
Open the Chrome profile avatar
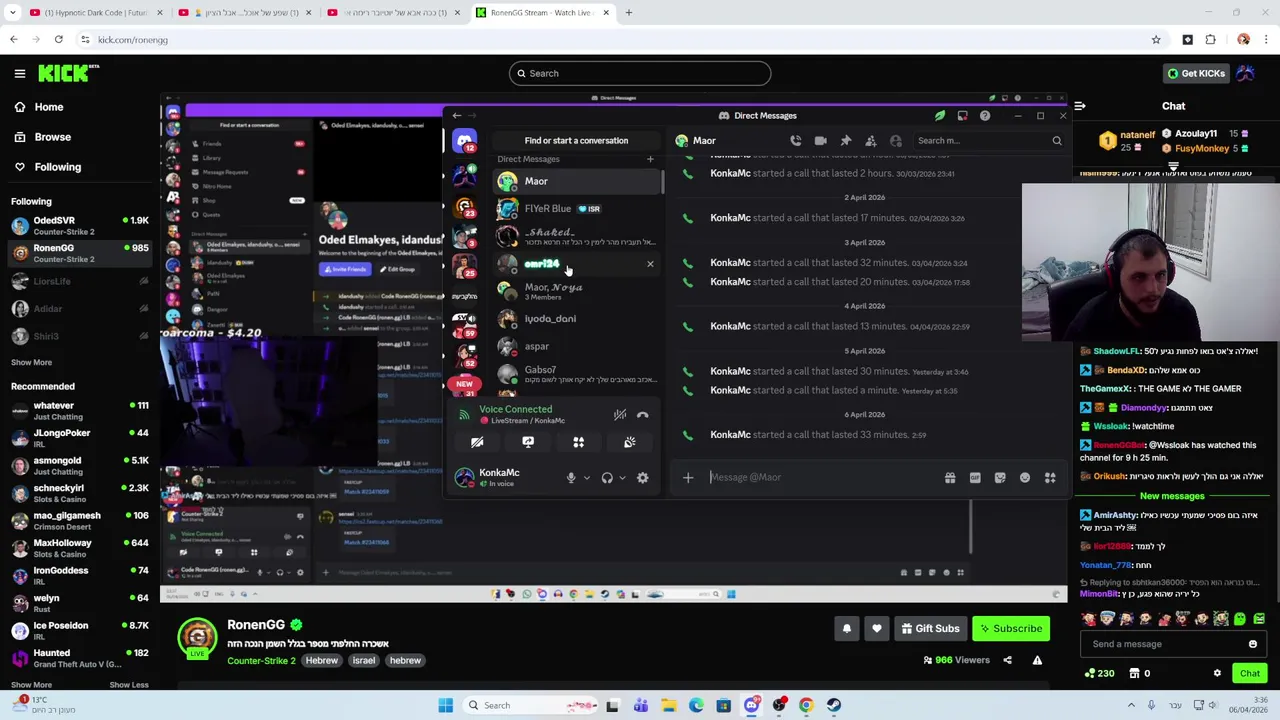pyautogui.click(x=1243, y=40)
